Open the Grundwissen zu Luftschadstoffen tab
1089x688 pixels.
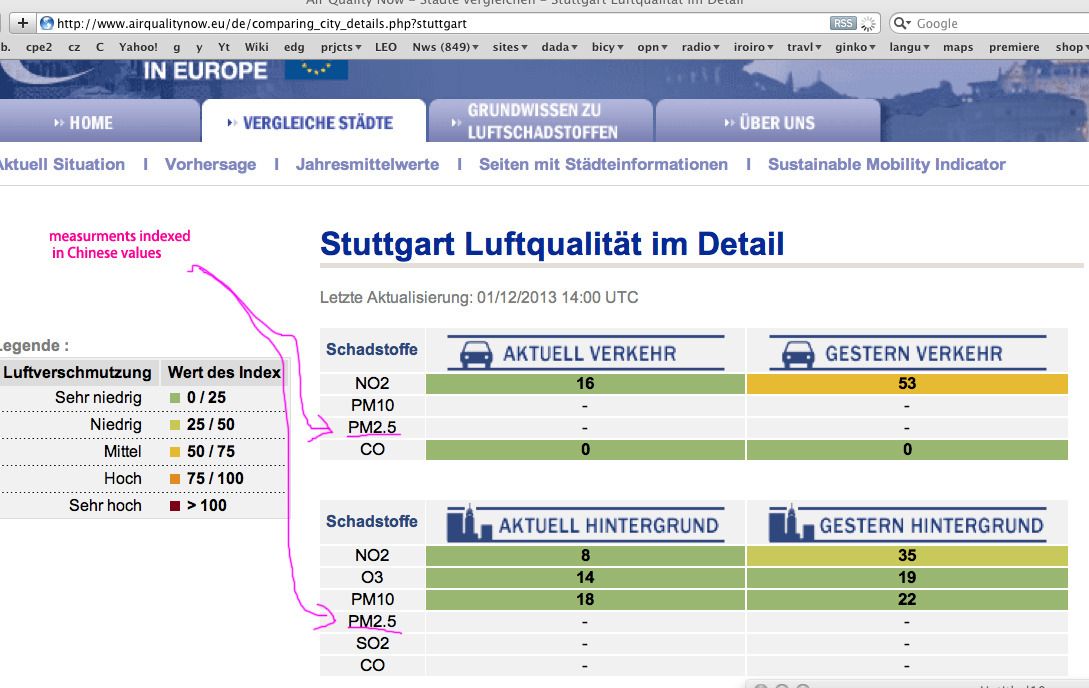(x=541, y=122)
